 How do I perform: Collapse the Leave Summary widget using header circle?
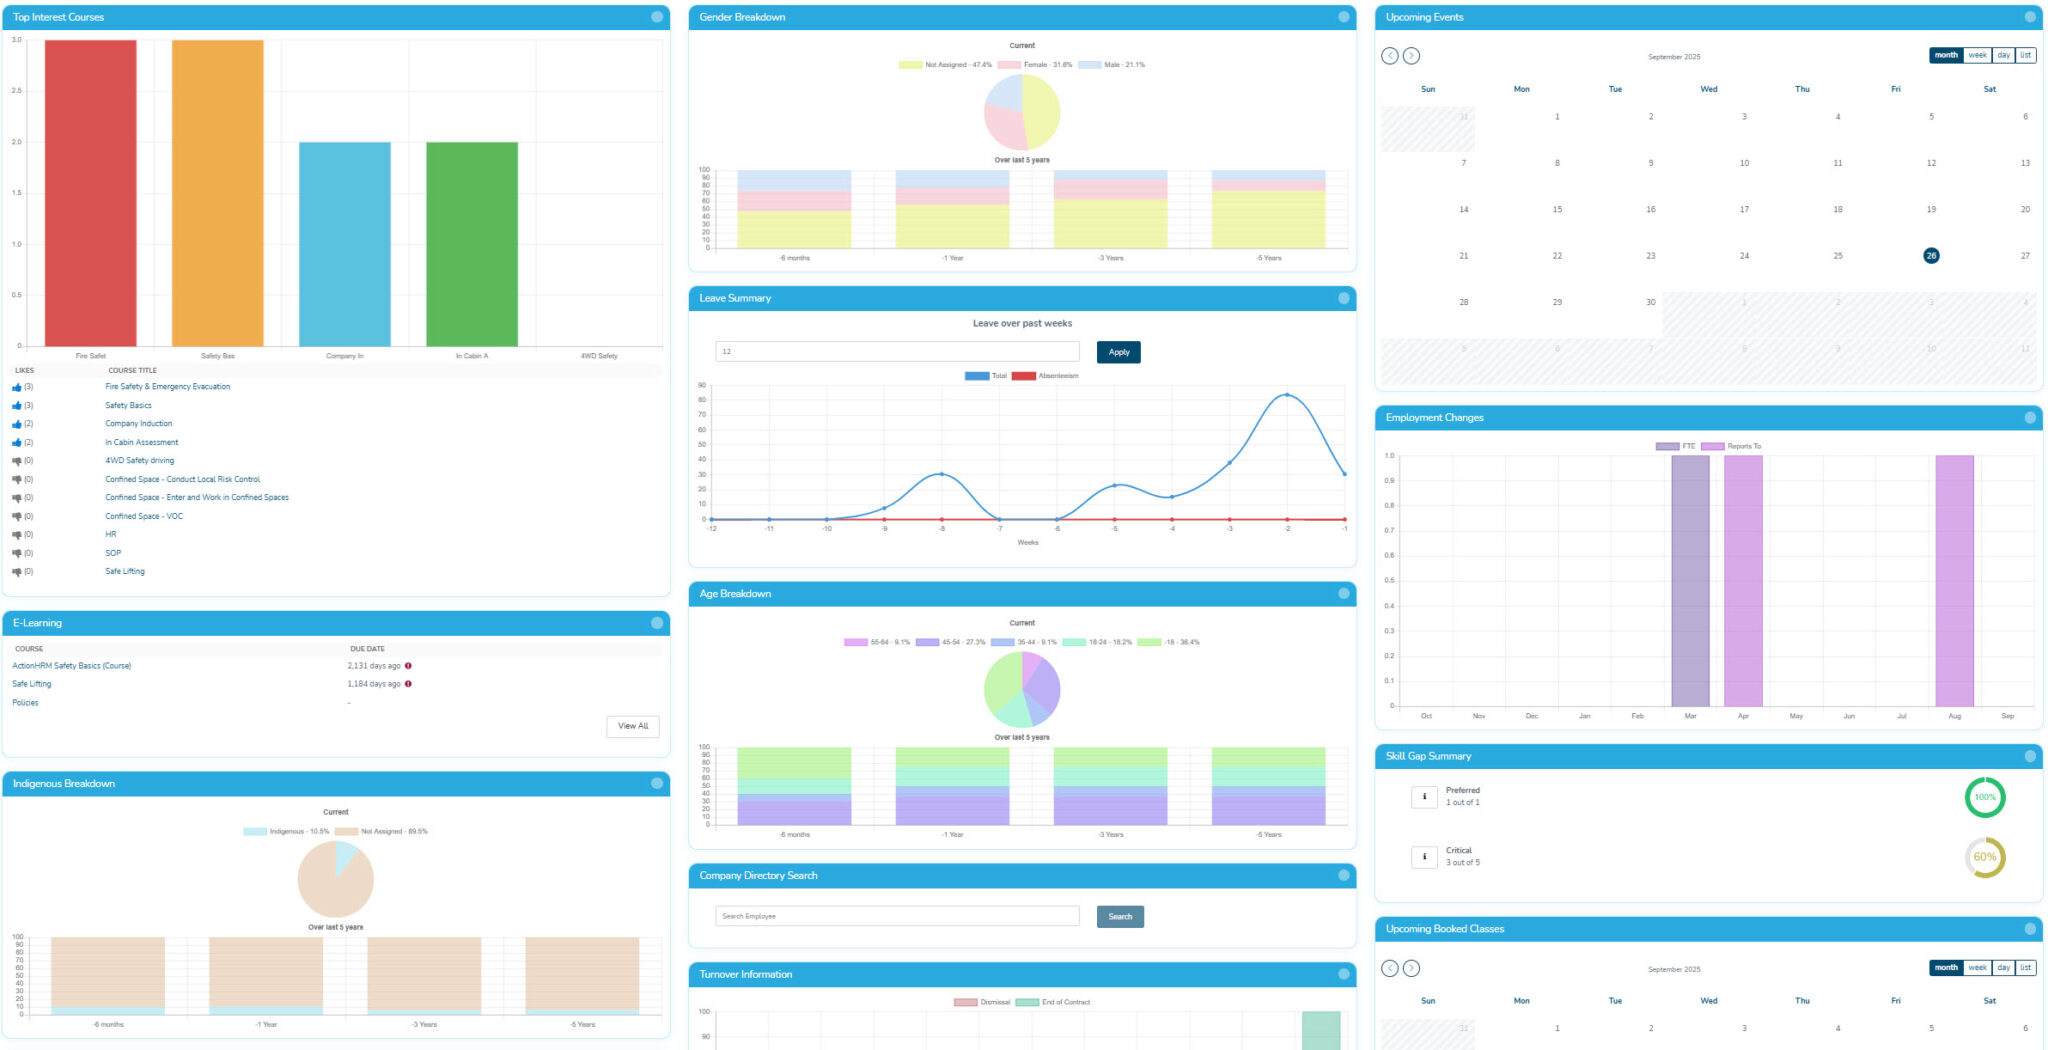tap(1344, 298)
